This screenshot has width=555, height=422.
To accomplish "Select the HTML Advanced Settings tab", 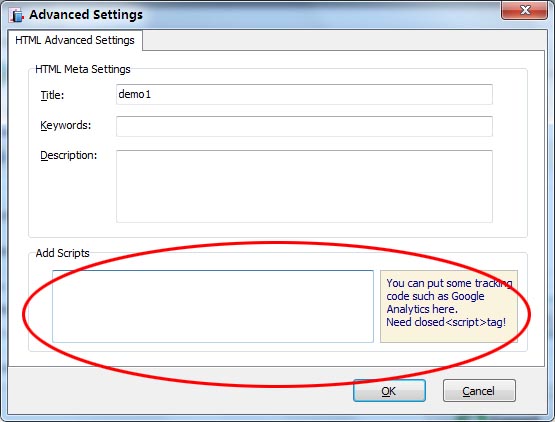I will point(75,40).
